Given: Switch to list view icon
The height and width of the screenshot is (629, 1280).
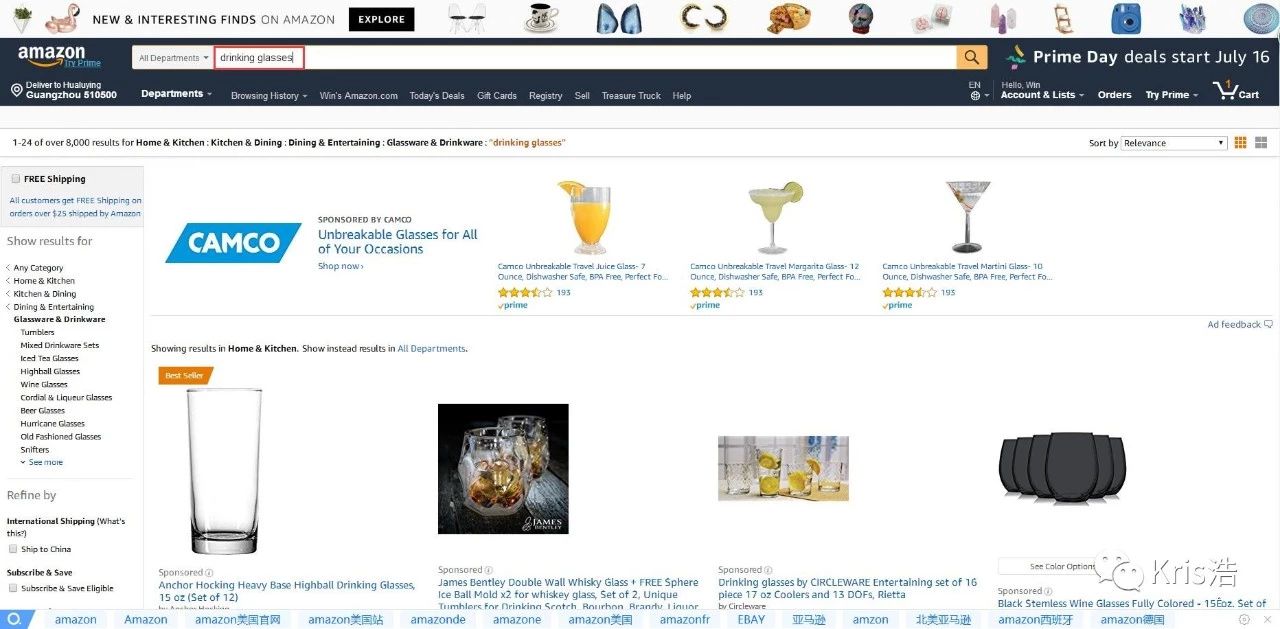Looking at the screenshot, I should point(1259,143).
